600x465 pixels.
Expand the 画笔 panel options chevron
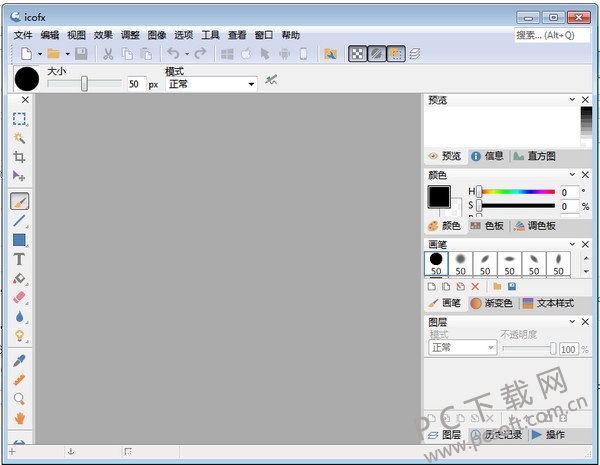572,244
